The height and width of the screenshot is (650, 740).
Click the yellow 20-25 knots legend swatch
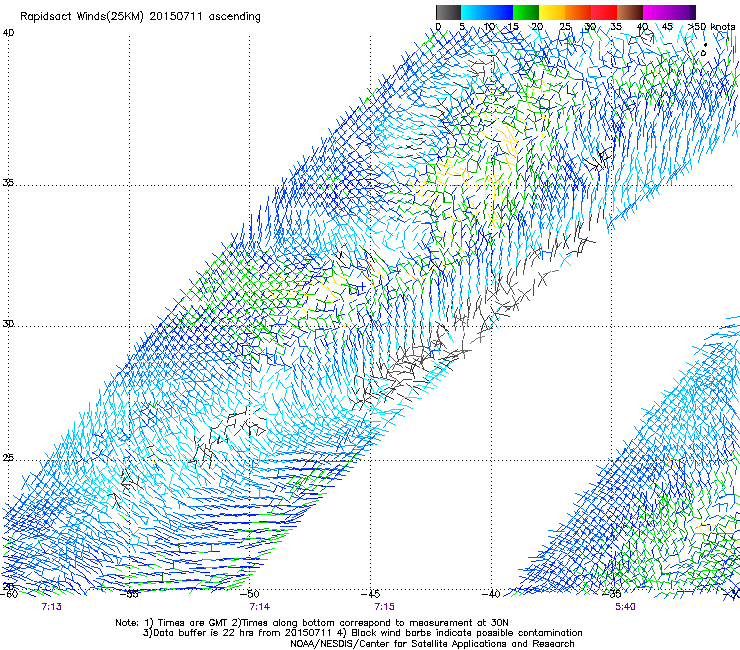tap(552, 12)
